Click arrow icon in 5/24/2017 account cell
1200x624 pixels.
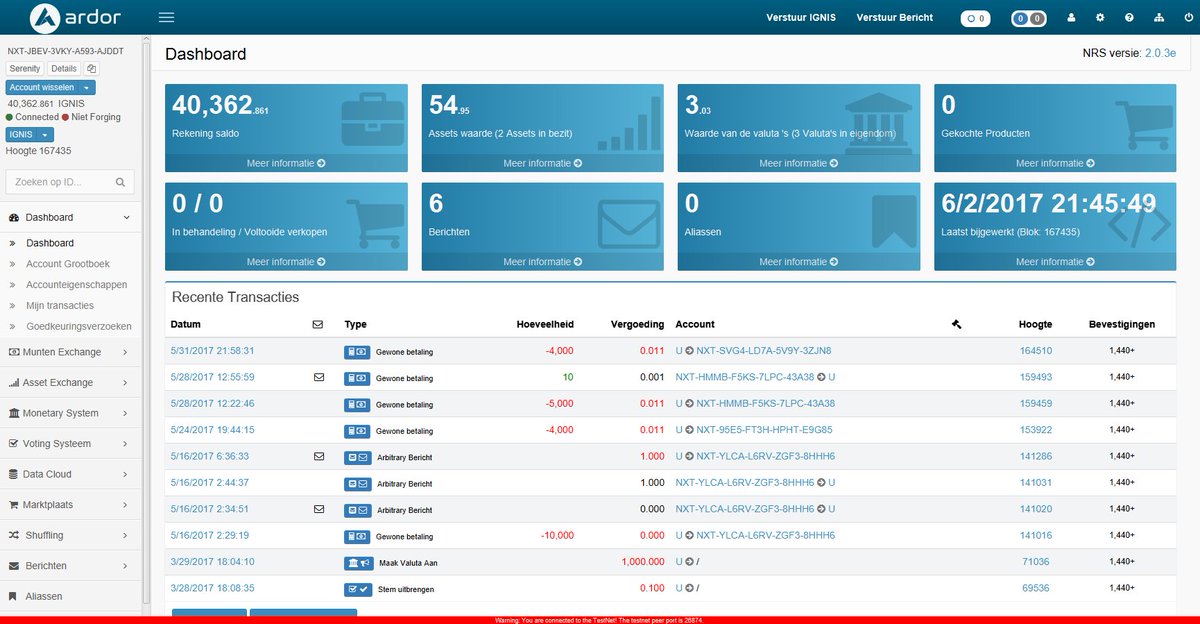click(689, 430)
